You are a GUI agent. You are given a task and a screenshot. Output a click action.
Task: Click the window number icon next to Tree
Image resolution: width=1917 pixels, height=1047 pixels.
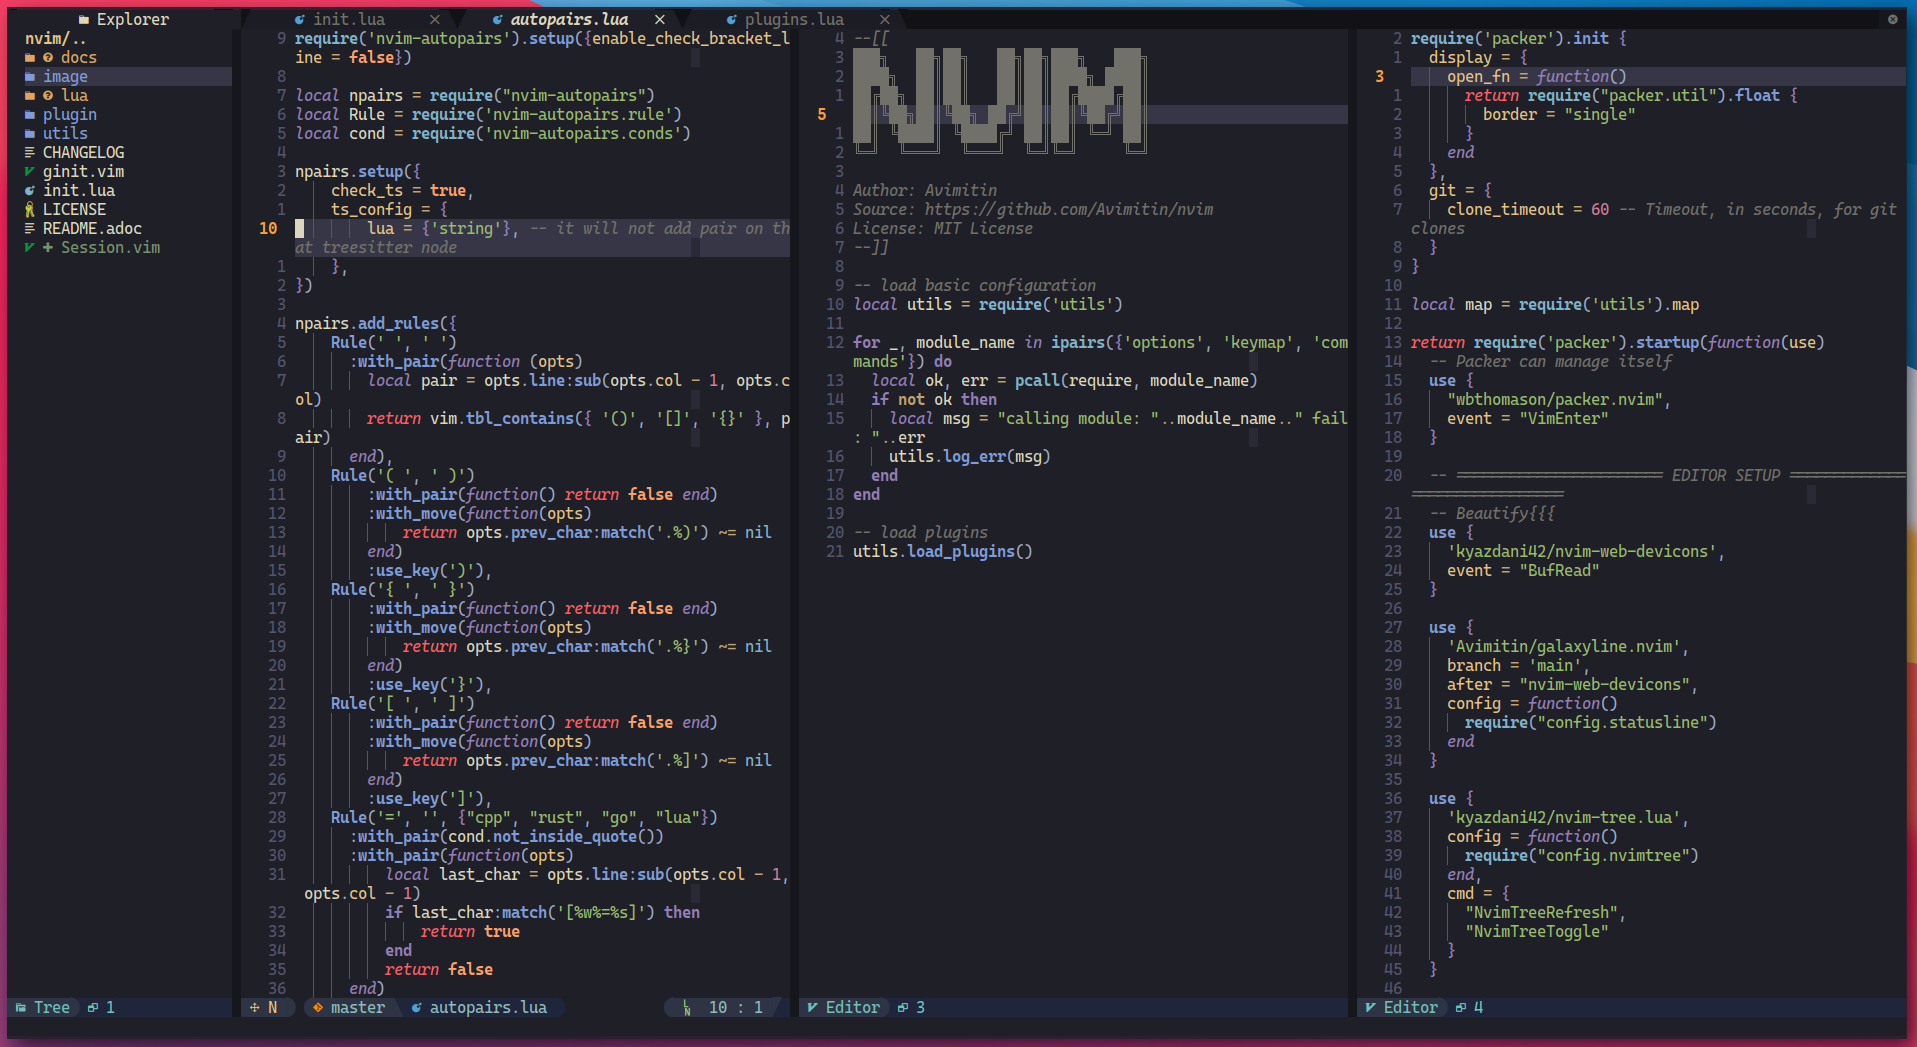click(93, 1008)
